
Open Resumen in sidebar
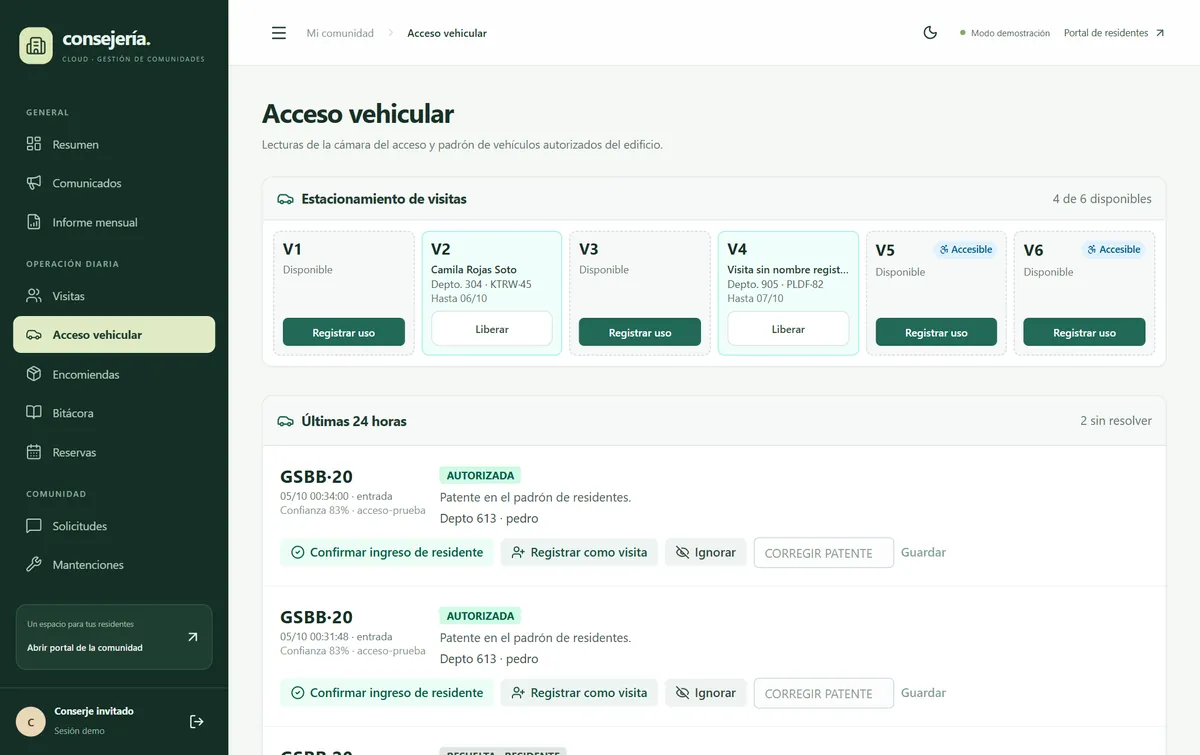tap(114, 144)
